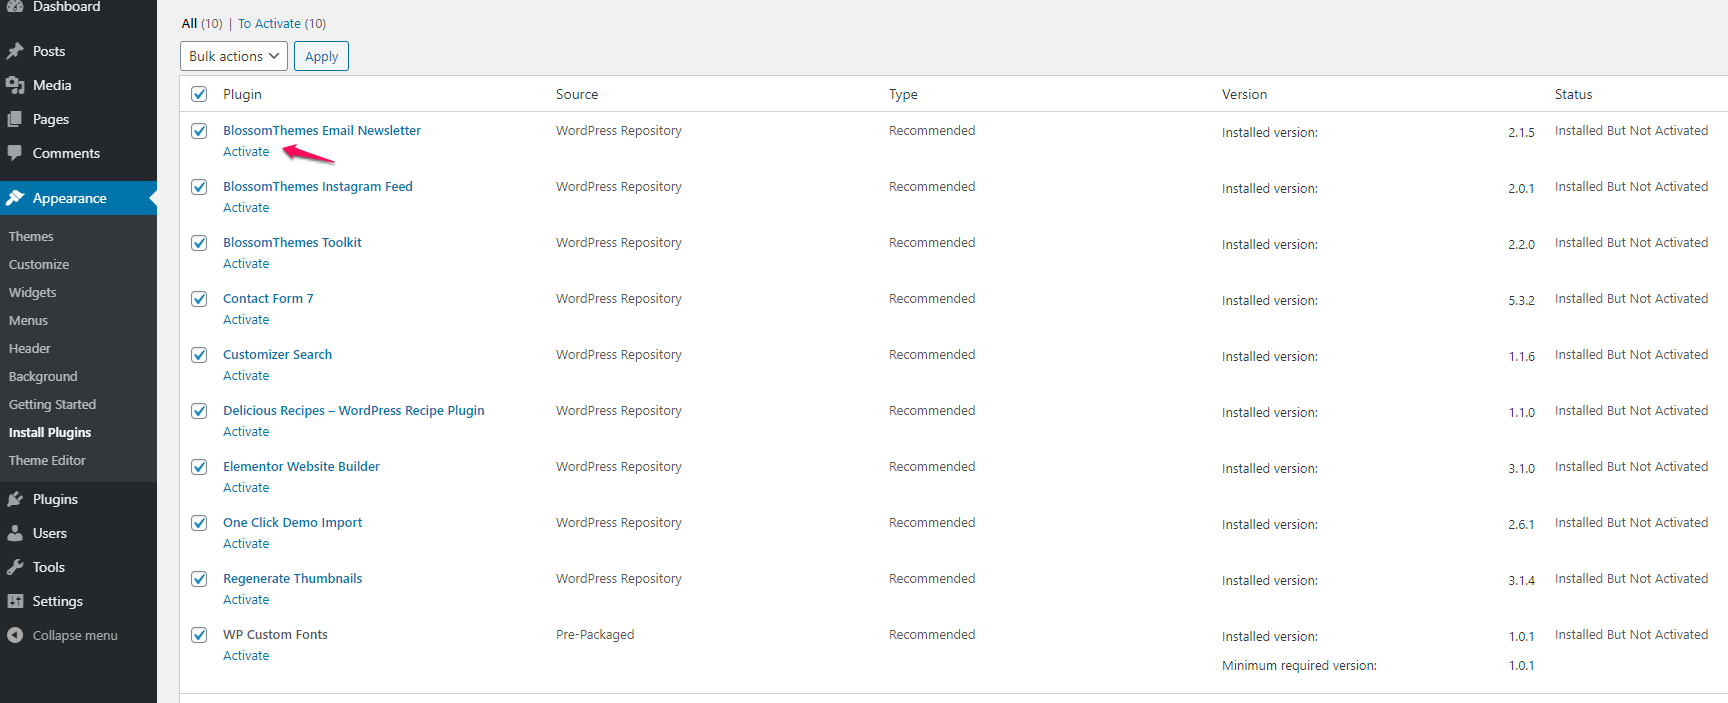Show All (10) plugins filter
Viewport: 1728px width, 703px height.
[202, 23]
